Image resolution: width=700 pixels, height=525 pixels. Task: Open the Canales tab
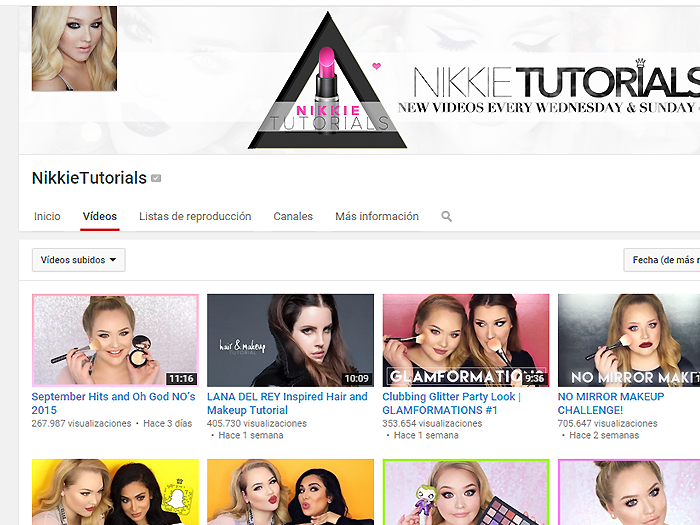pos(293,217)
